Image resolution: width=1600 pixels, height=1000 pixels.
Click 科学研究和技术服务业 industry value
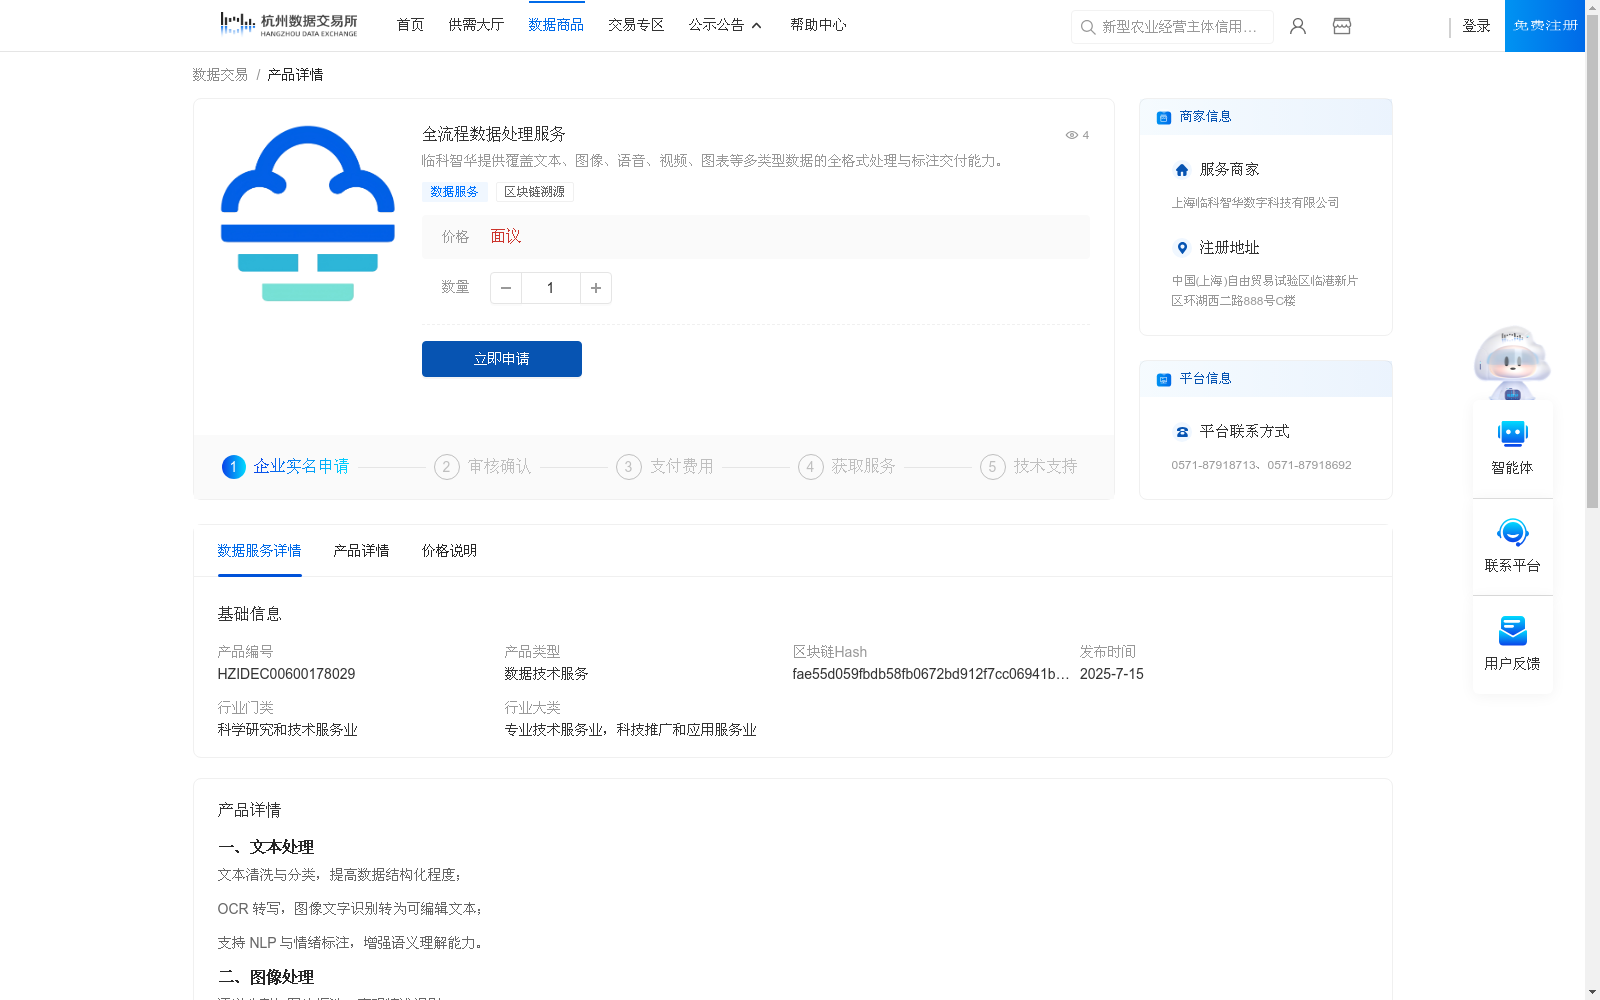[x=287, y=730]
